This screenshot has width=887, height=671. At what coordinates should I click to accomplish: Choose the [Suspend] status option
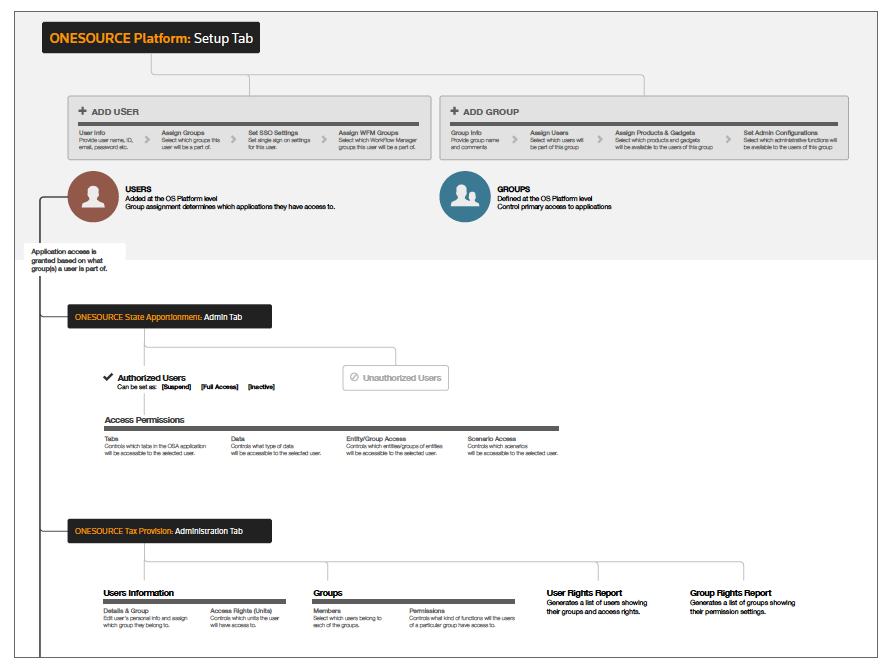176,387
